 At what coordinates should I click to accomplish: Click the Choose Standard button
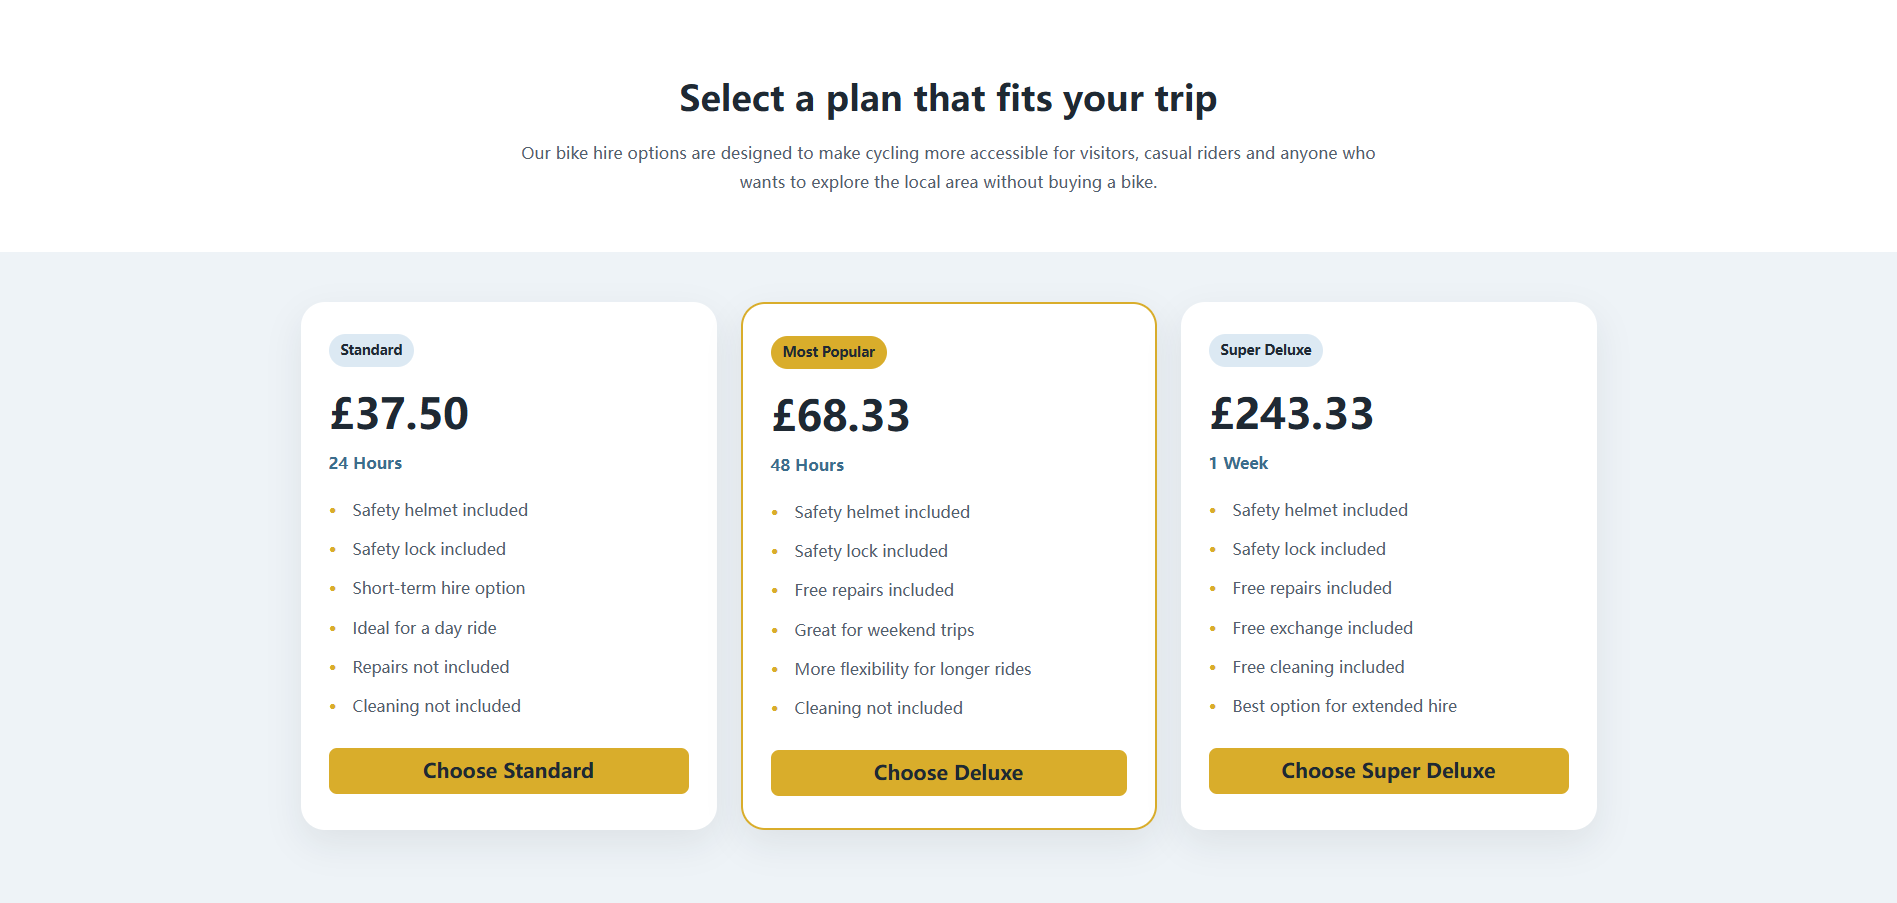pyautogui.click(x=508, y=770)
